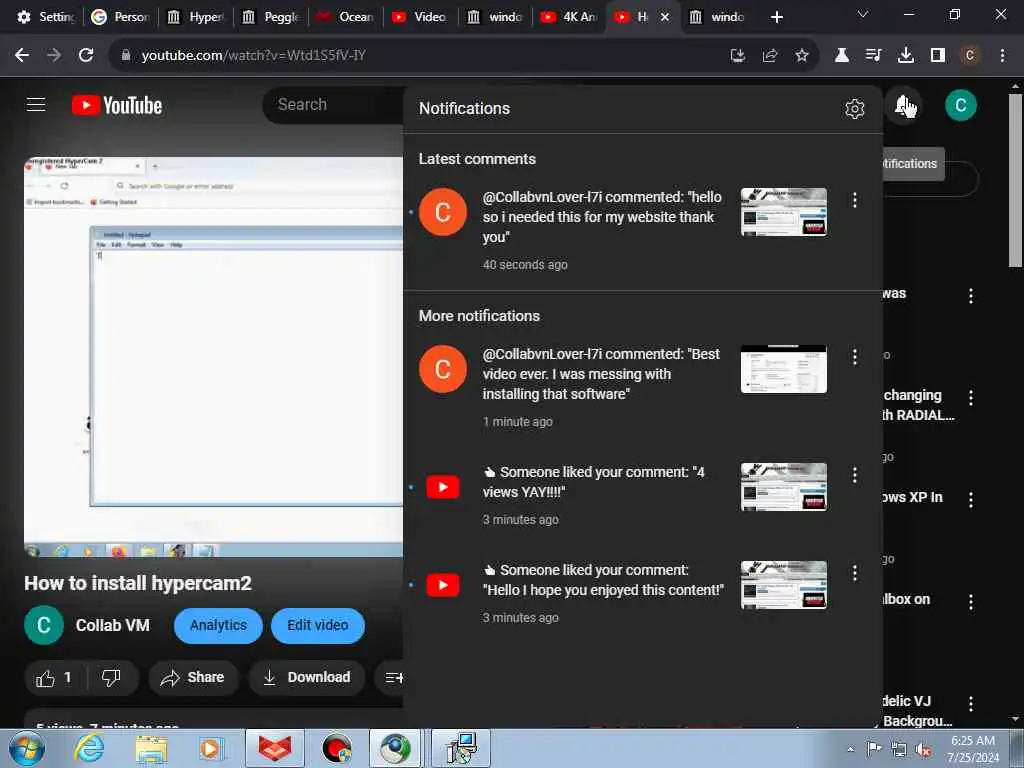Open options for the "lbox on" sidebar video
The width and height of the screenshot is (1024, 768).
coord(971,601)
